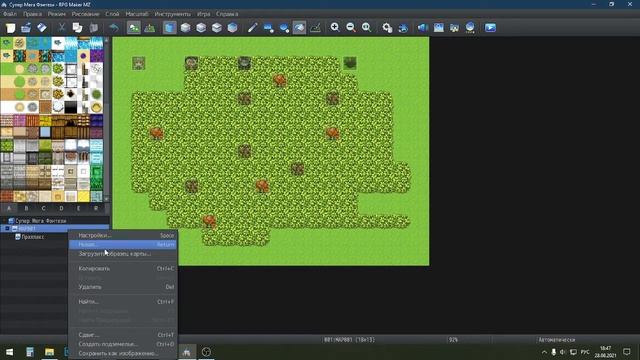Switch to tileset tab E
Image resolution: width=640 pixels, height=360 pixels.
click(78, 208)
